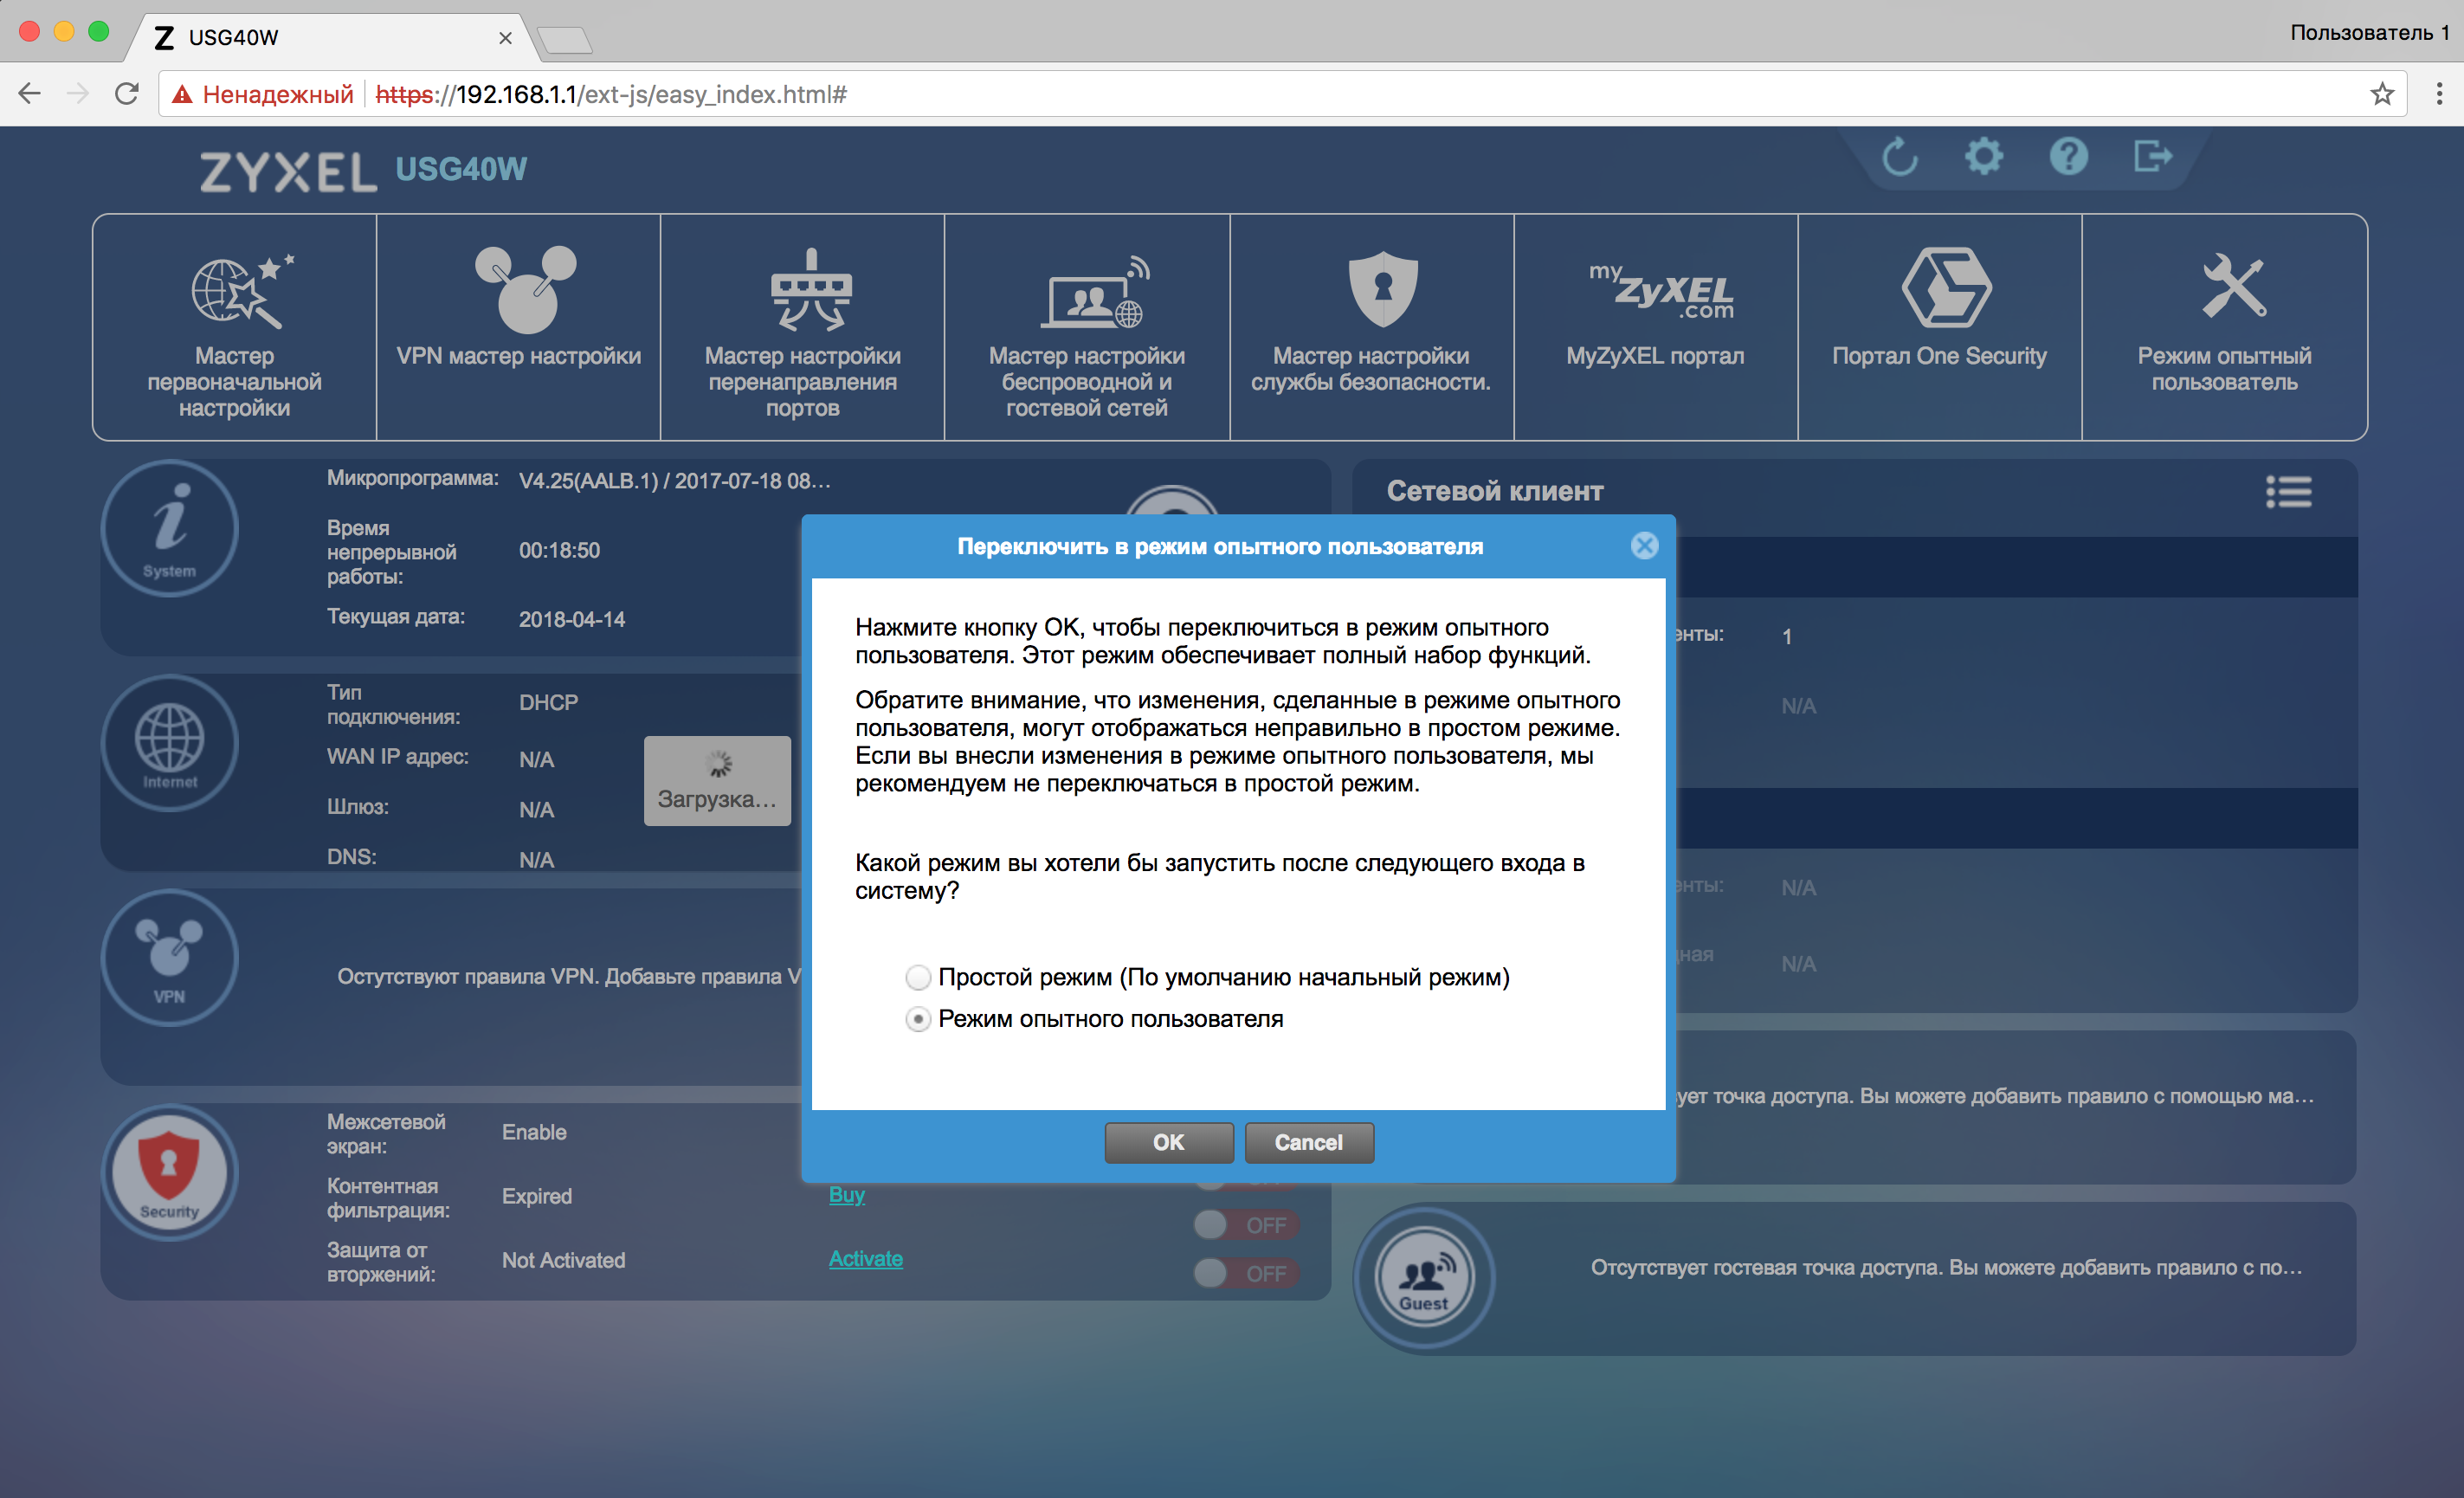
Task: Click the browser address bar URL
Action: (x=650, y=94)
